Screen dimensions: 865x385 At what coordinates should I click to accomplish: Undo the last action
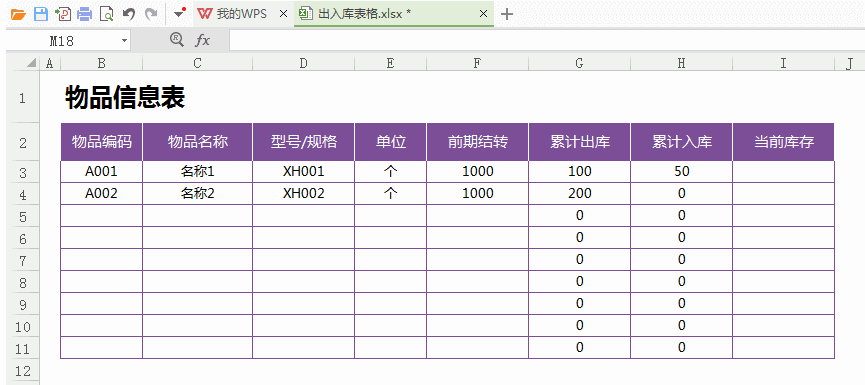(x=129, y=14)
